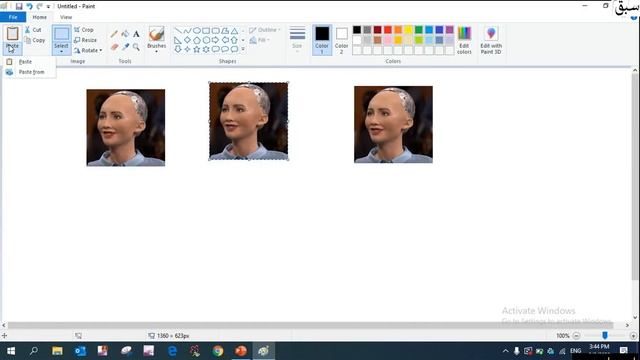This screenshot has width=640, height=360.
Task: Select the Fill with color bucket tool
Action: (125, 34)
